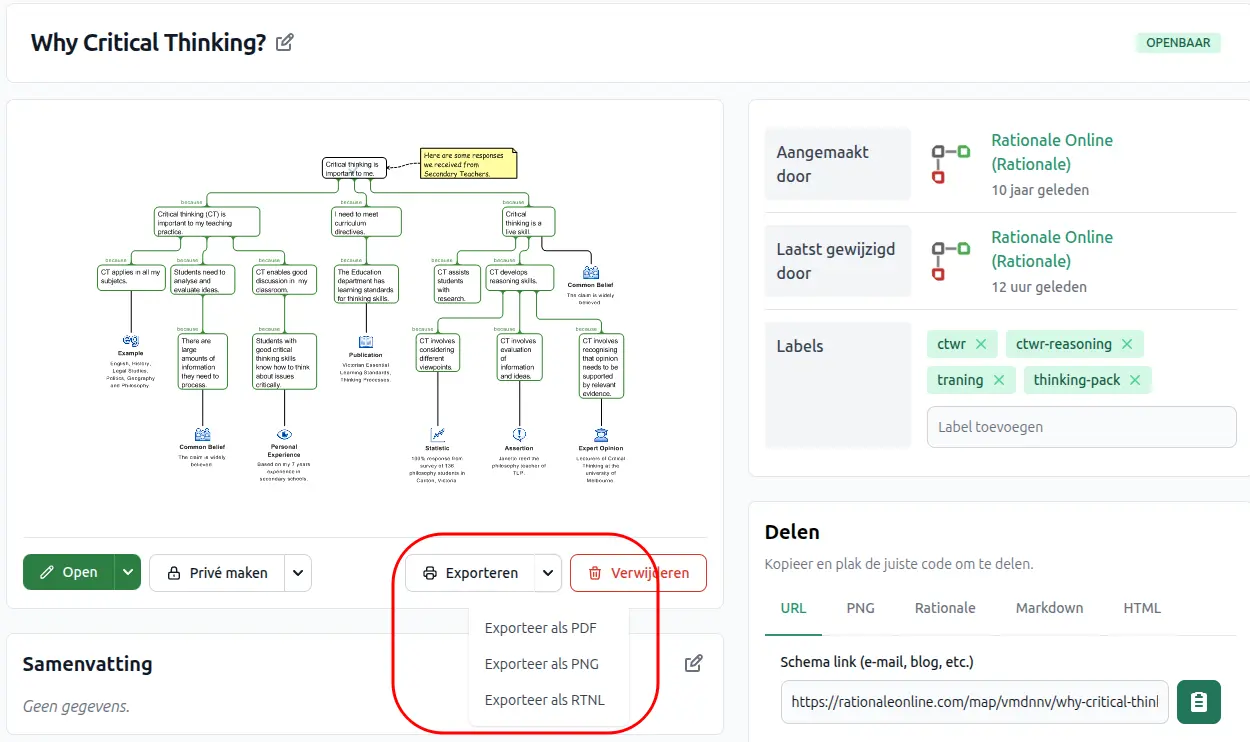The image size is (1250, 742).
Task: Switch to the HTML share tab
Action: pyautogui.click(x=1141, y=608)
